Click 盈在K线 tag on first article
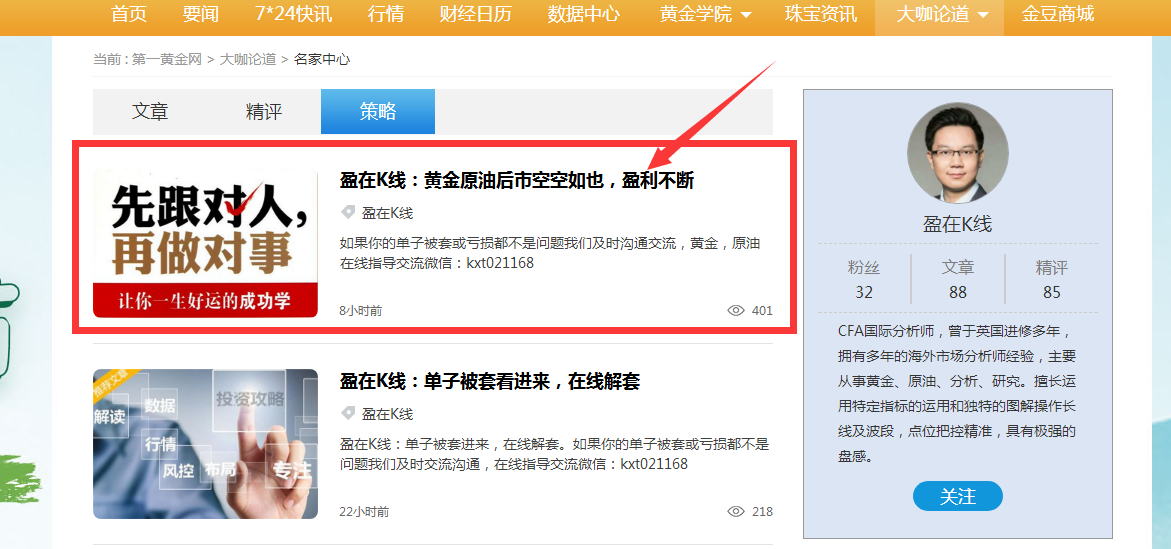The image size is (1171, 549). [x=388, y=213]
